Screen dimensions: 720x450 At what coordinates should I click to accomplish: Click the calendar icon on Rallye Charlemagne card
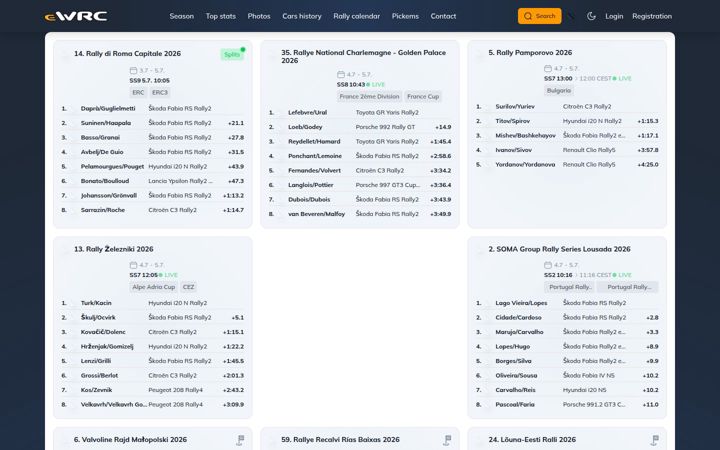(x=341, y=74)
